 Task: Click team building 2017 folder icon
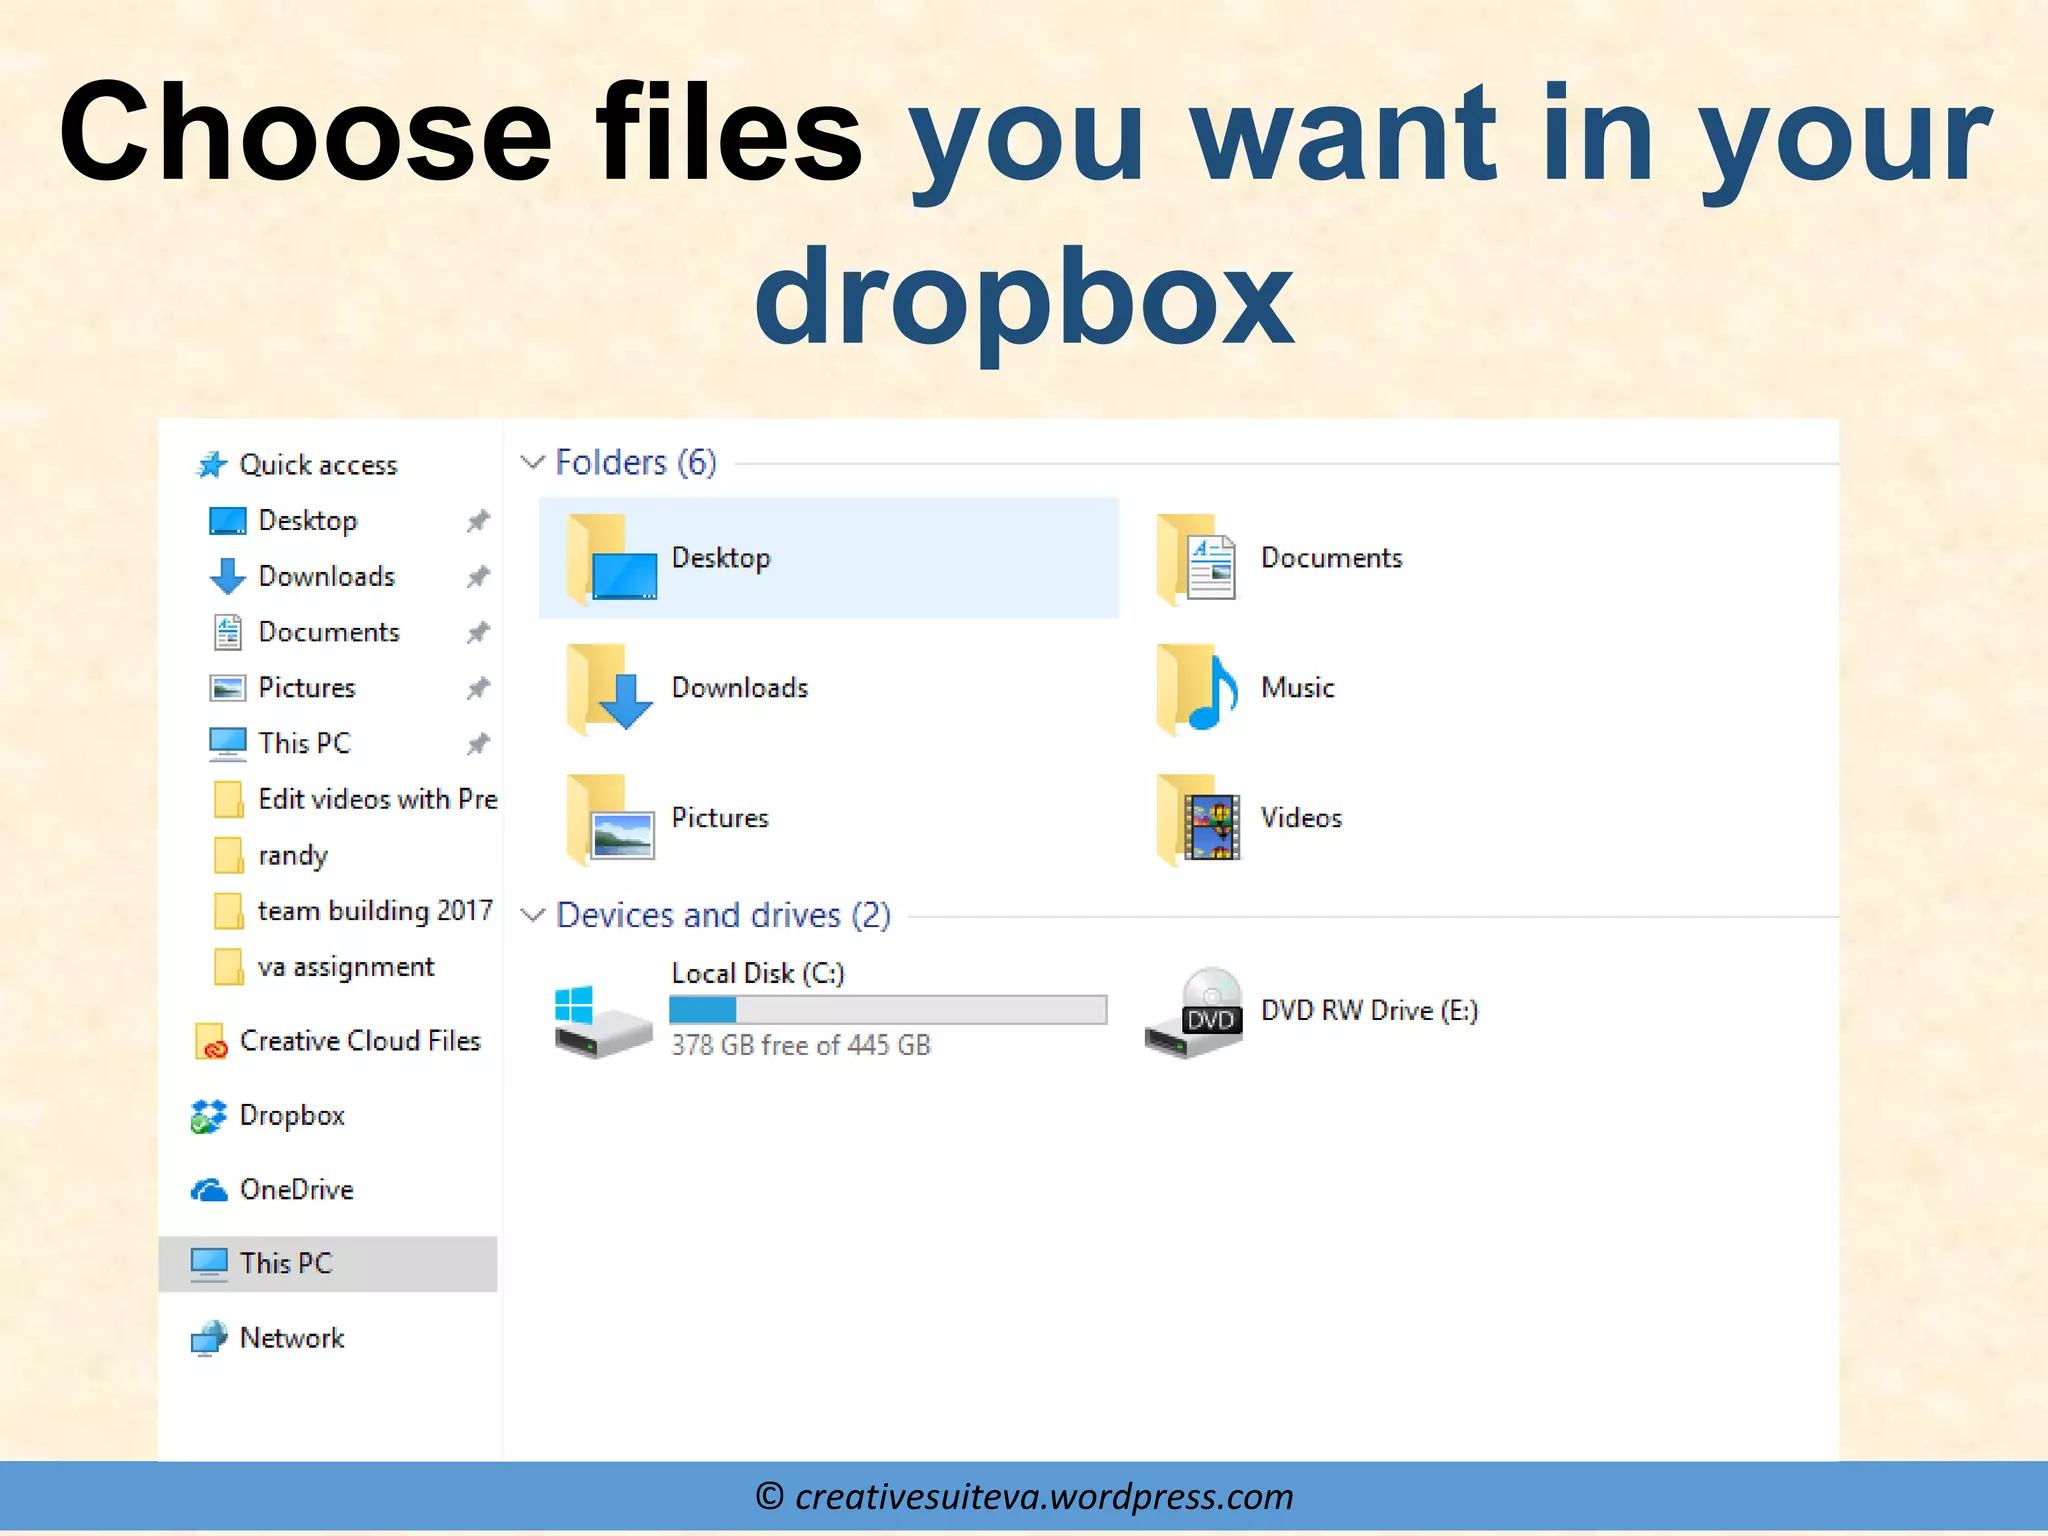pyautogui.click(x=228, y=911)
